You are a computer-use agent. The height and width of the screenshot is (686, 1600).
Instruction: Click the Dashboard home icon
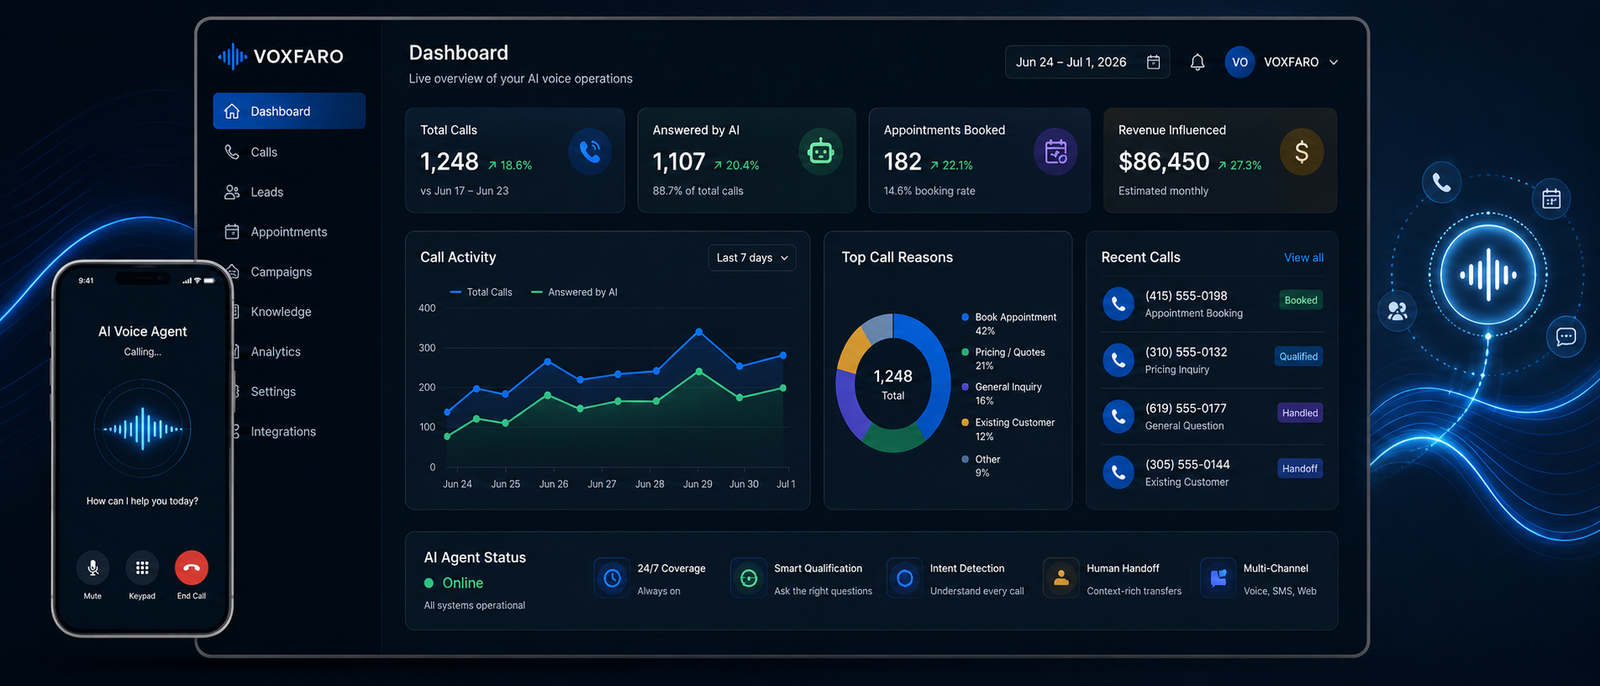pos(232,111)
